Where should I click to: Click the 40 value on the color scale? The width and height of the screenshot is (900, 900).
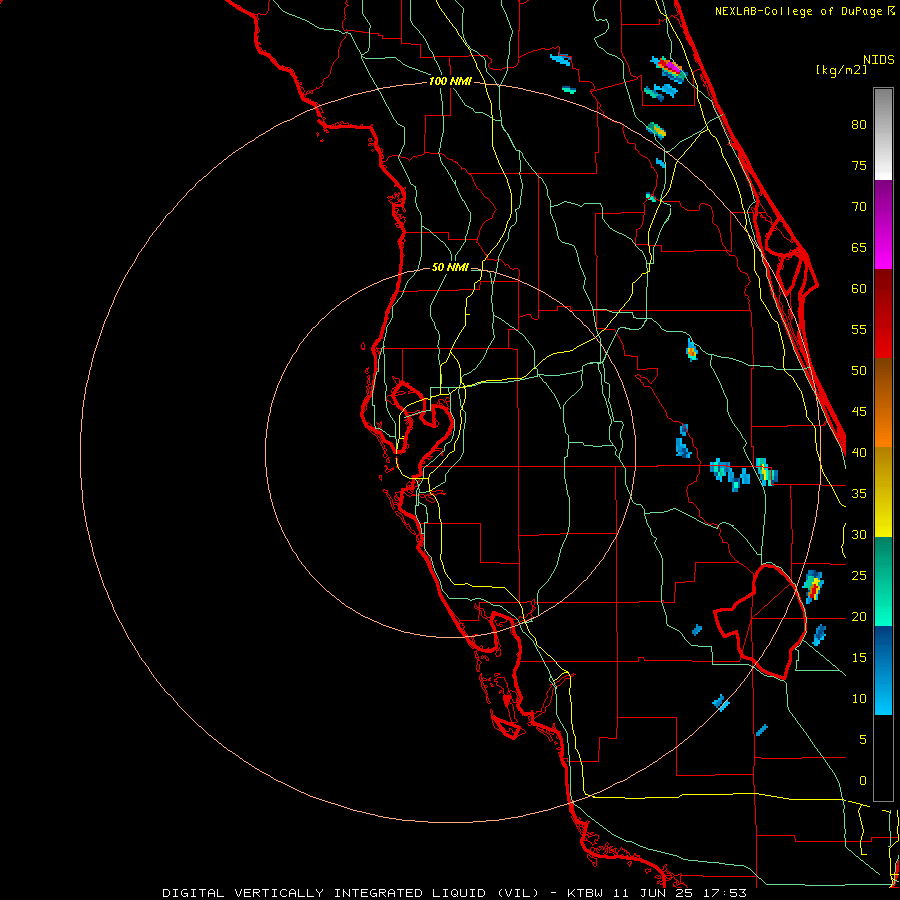859,452
